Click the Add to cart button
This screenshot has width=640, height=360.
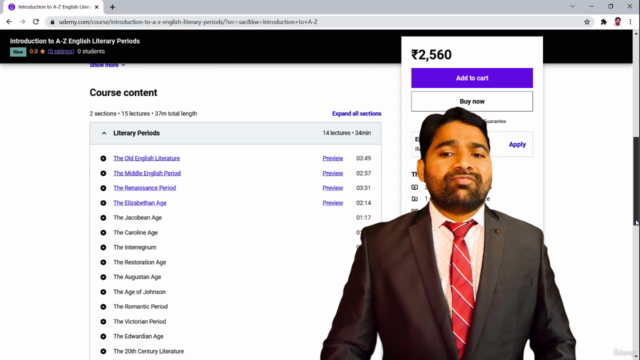(x=472, y=78)
